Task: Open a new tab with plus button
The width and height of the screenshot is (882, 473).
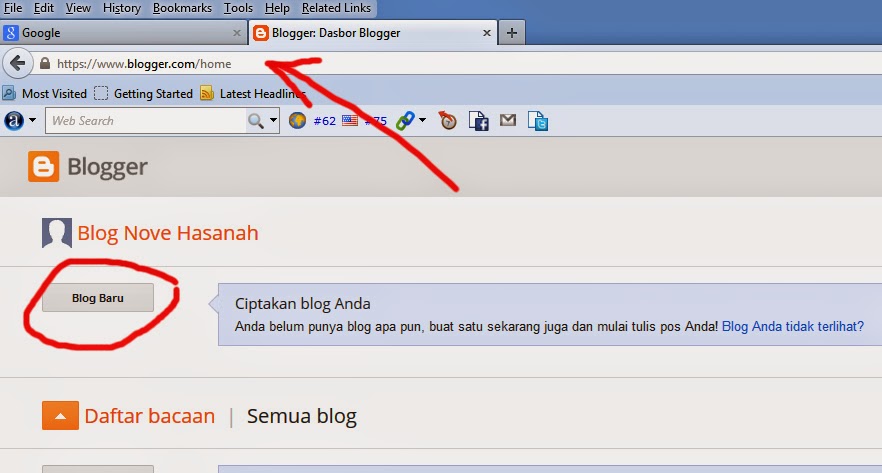Action: coord(511,33)
